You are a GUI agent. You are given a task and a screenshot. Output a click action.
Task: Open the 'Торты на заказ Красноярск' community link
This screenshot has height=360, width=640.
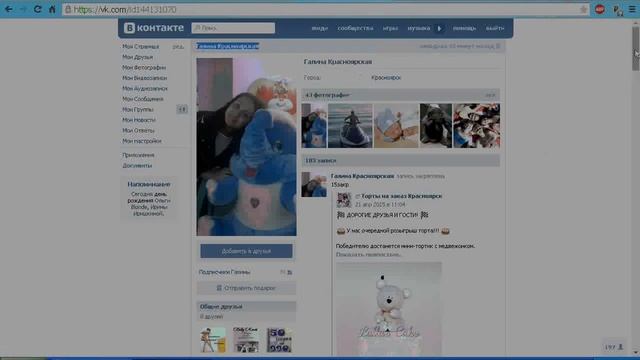[402, 196]
